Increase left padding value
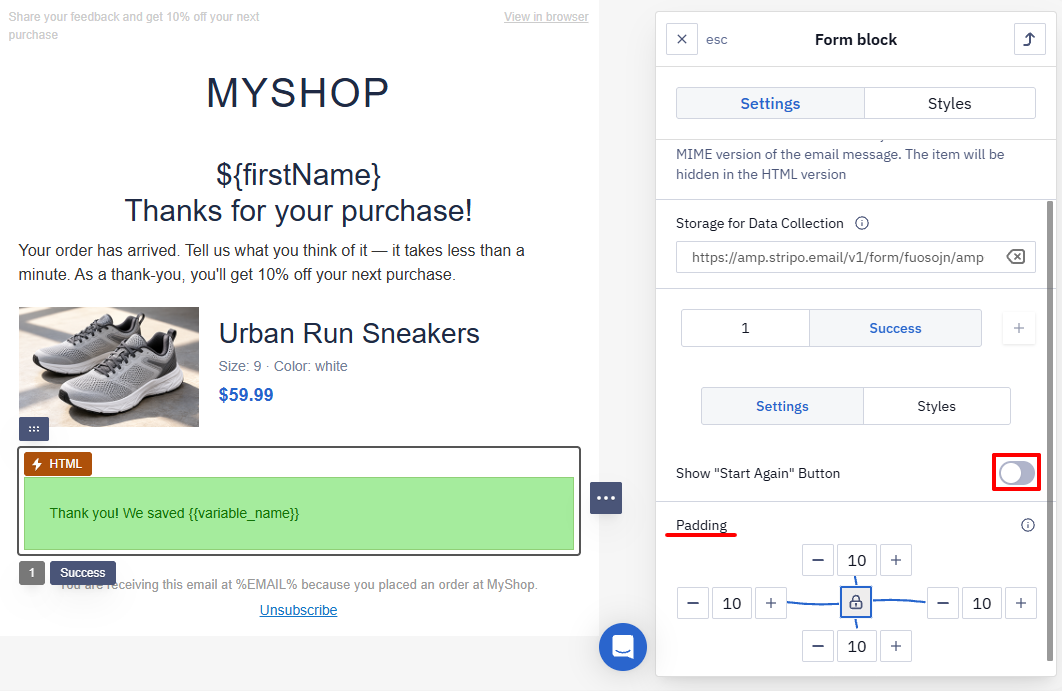Image resolution: width=1062 pixels, height=691 pixels. (771, 603)
